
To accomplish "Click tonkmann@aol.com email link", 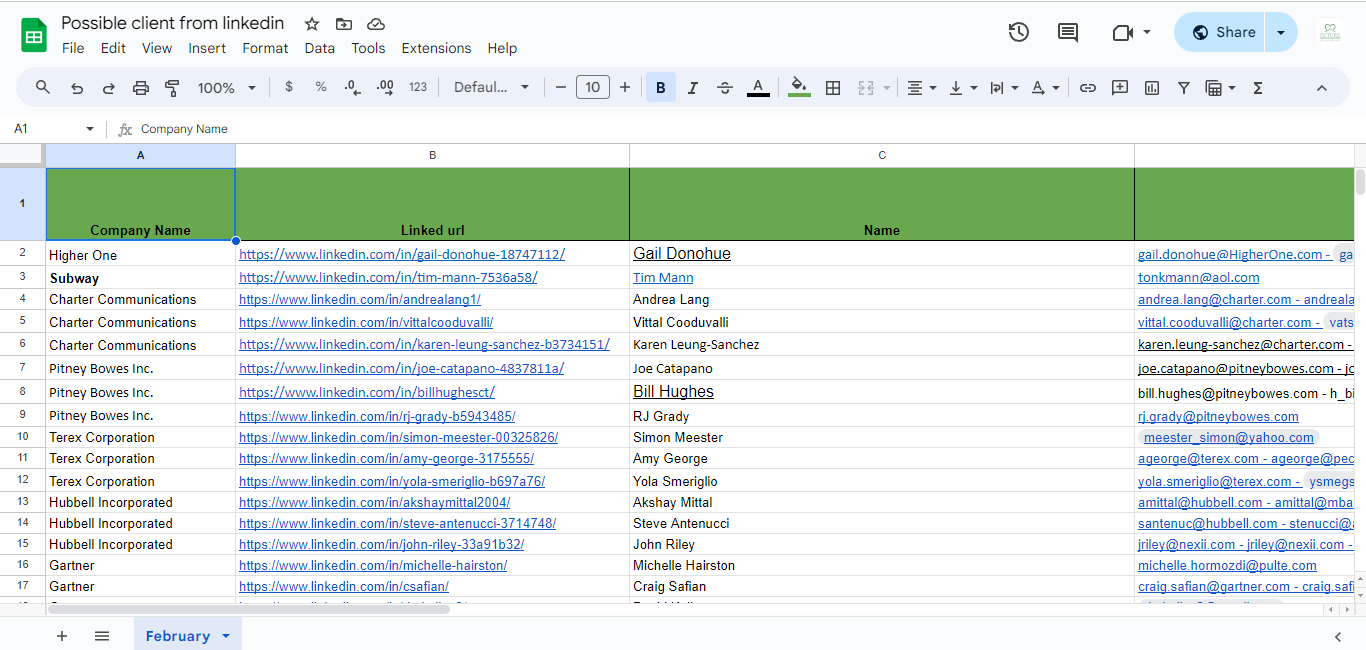I will (x=1199, y=278).
